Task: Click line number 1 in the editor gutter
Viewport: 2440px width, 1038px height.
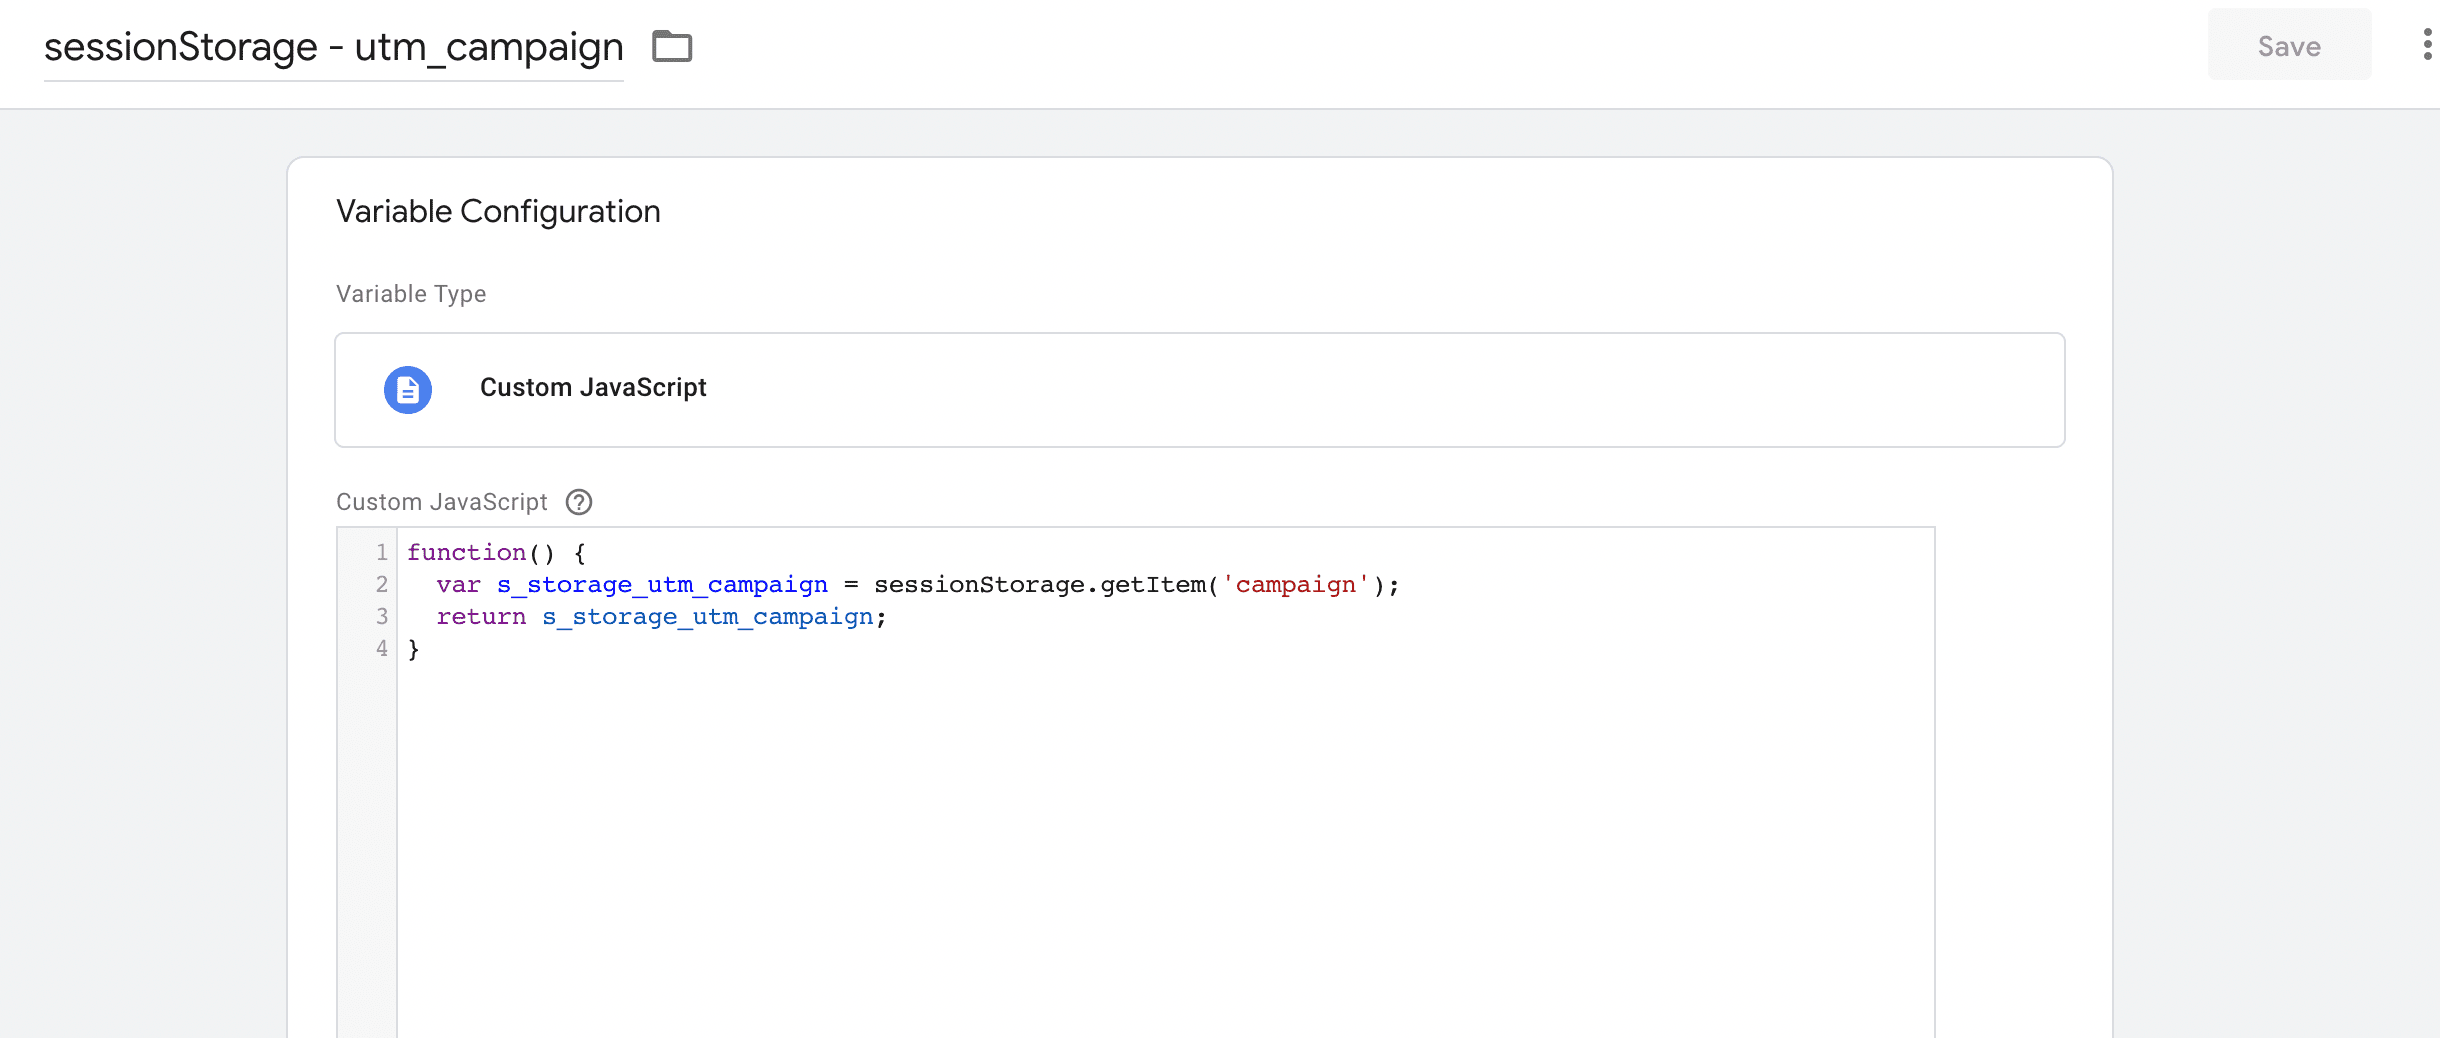Action: click(x=382, y=552)
